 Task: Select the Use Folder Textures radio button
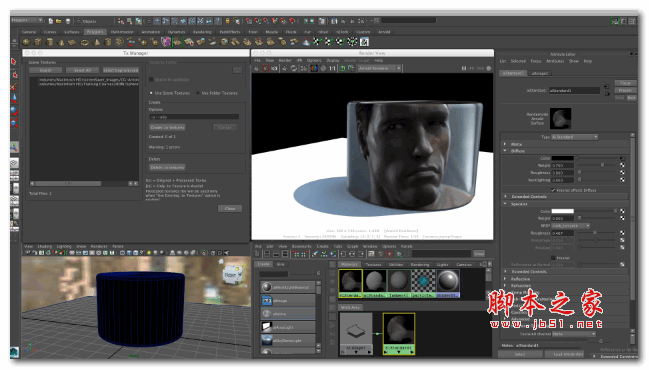198,93
